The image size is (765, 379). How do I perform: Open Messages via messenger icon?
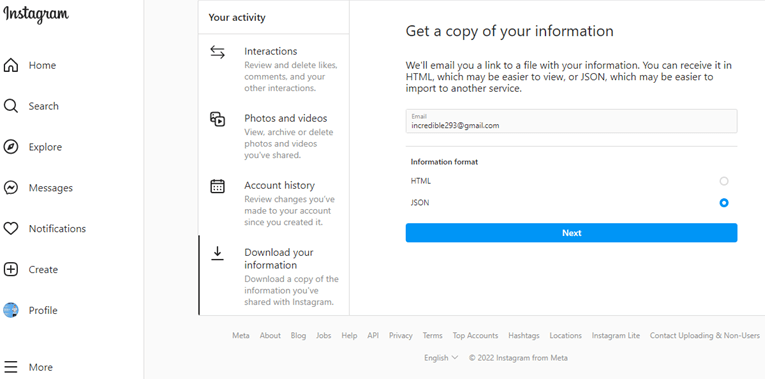(x=11, y=188)
